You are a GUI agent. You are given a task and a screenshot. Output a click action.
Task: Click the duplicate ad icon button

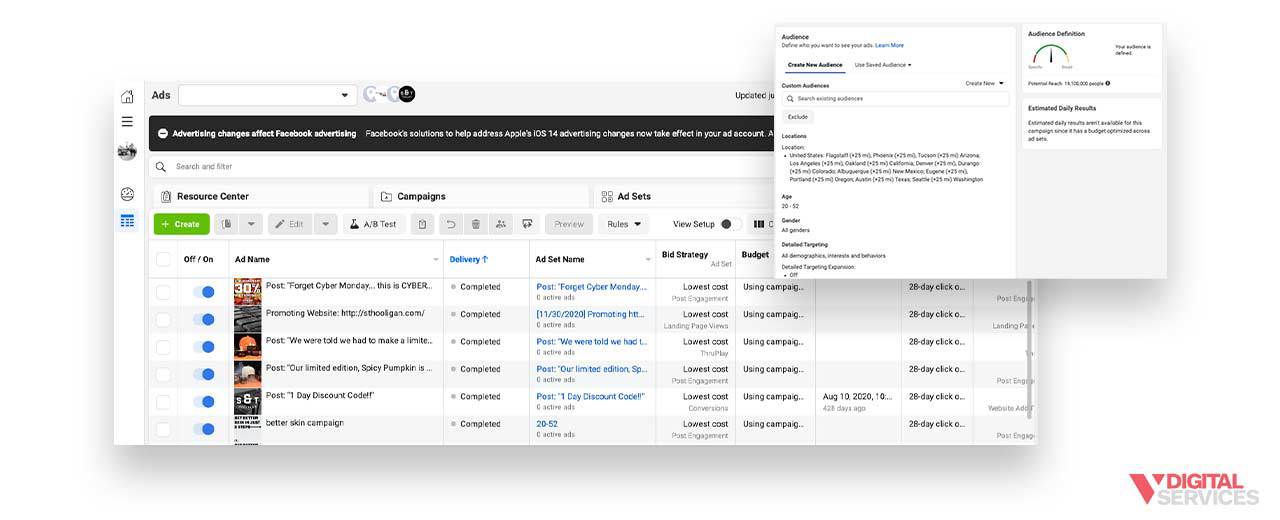click(227, 224)
